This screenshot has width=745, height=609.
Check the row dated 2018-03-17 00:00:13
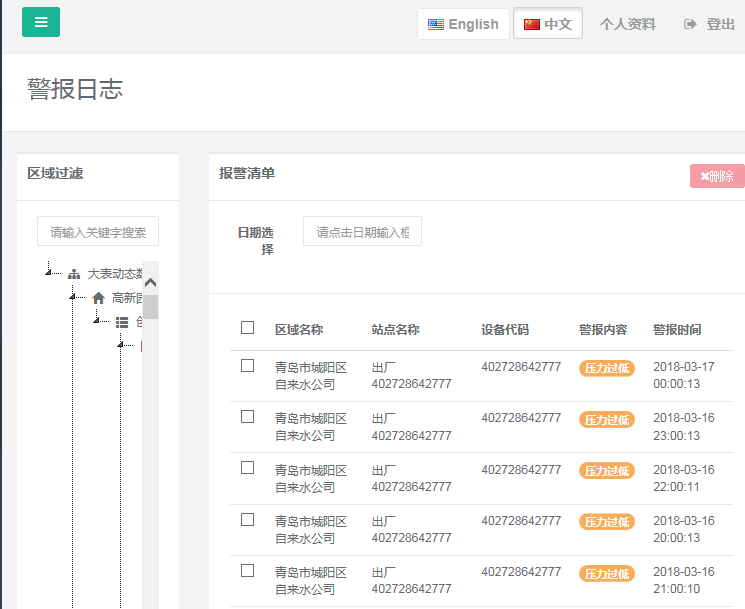pos(248,366)
